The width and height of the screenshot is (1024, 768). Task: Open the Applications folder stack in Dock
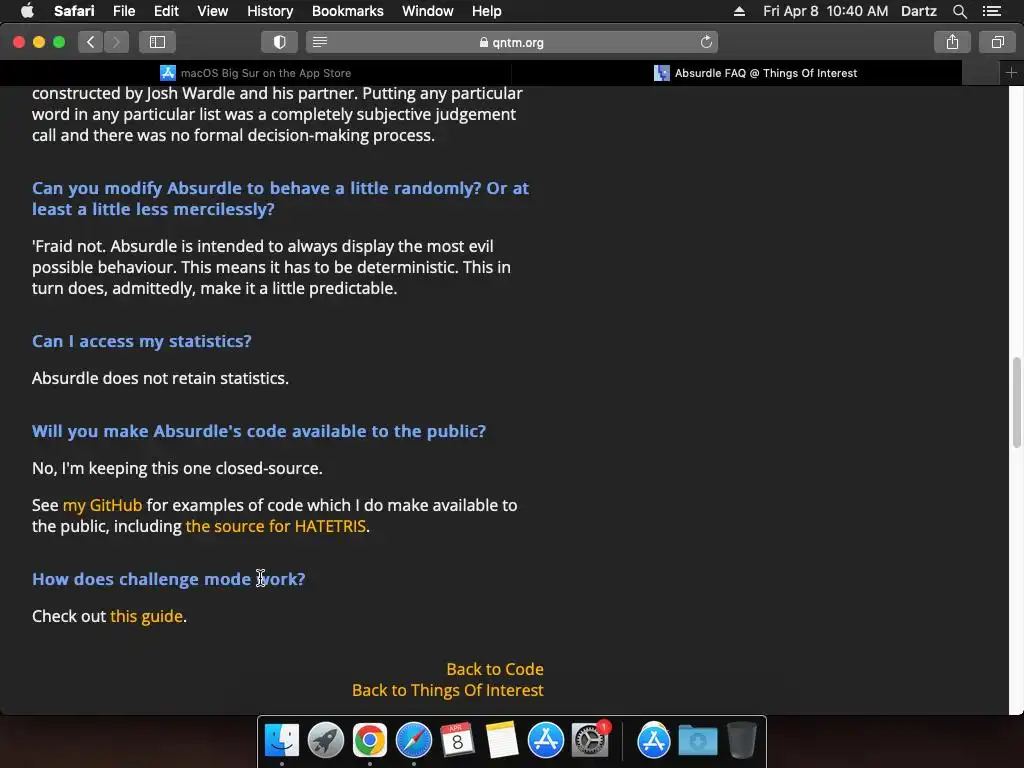pyautogui.click(x=654, y=741)
